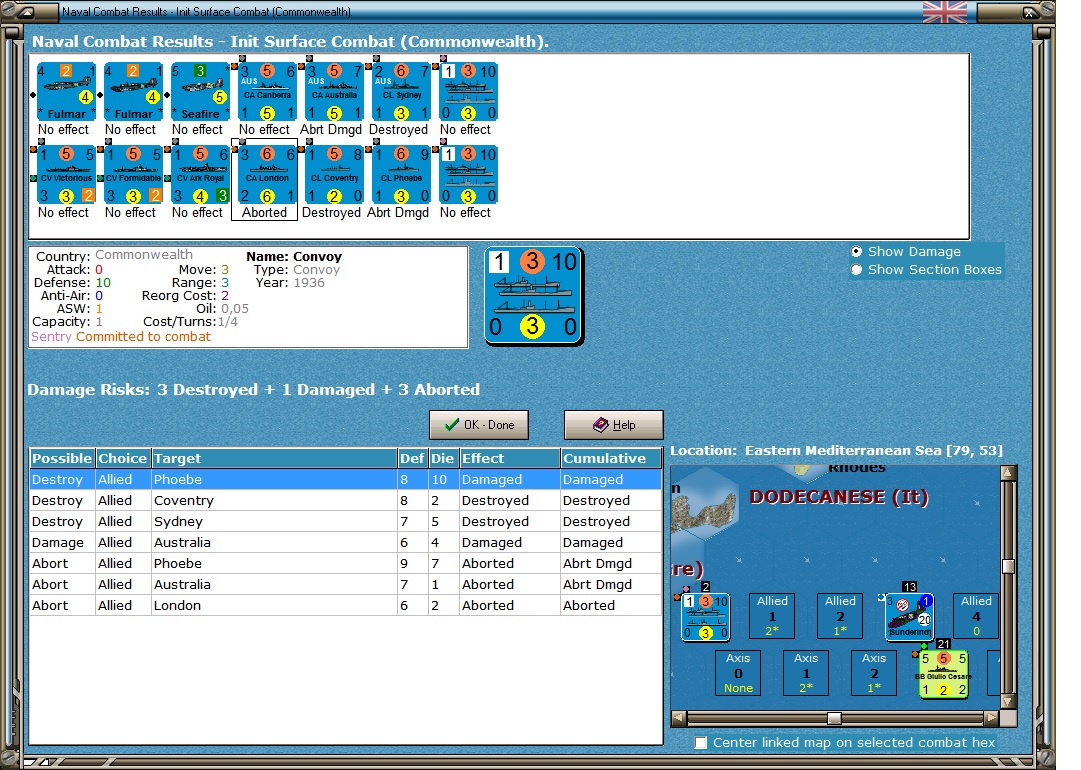Click the Allied 1 section box

pos(772,616)
